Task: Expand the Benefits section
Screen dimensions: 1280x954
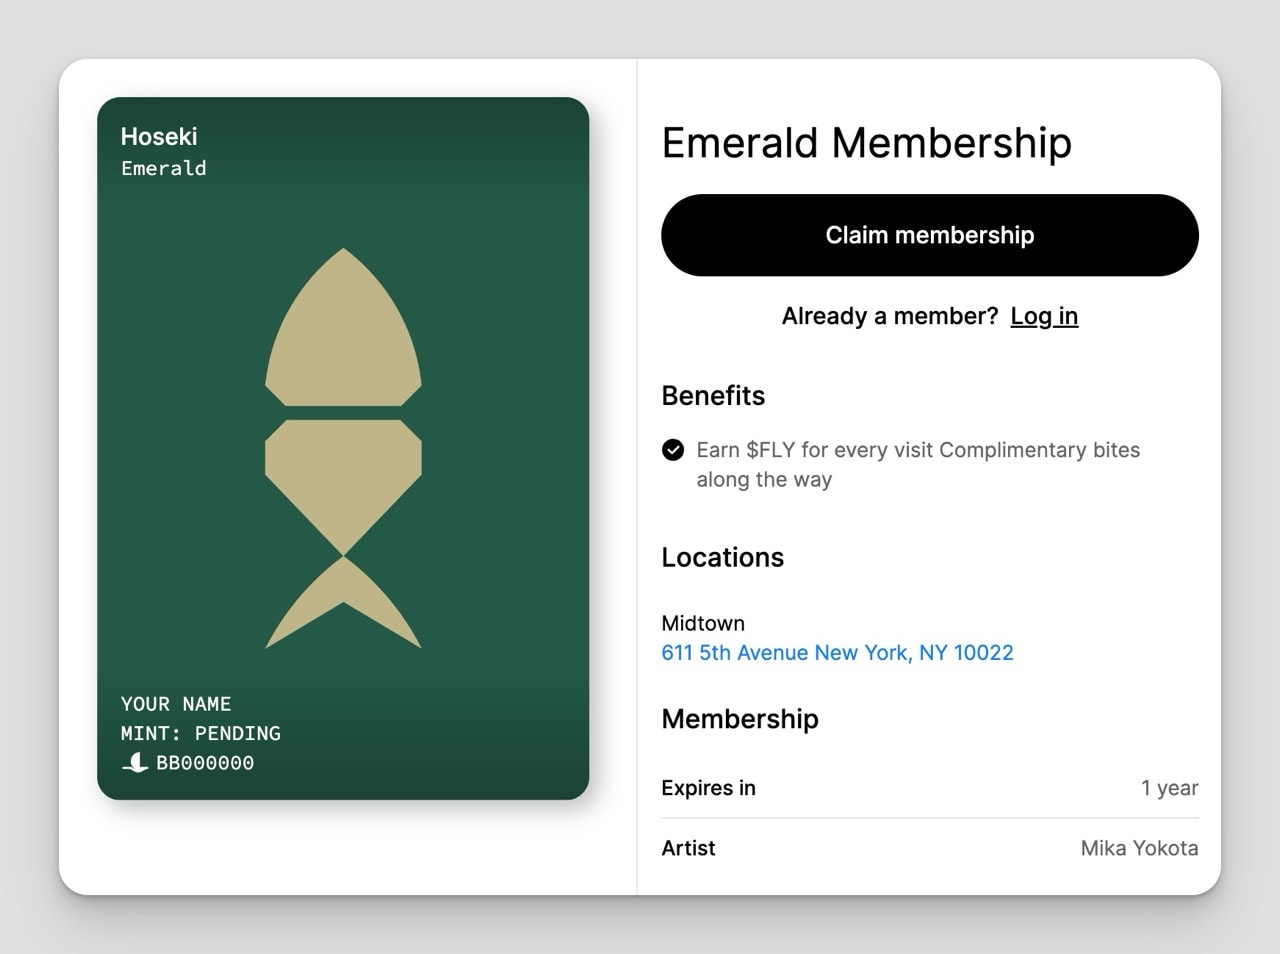Action: click(712, 395)
